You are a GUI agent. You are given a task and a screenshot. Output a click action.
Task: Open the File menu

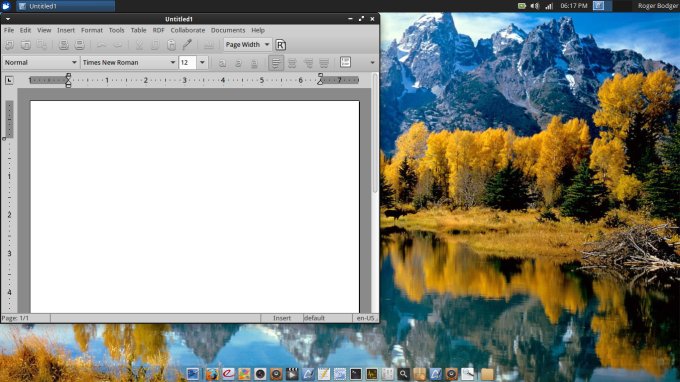pyautogui.click(x=9, y=30)
